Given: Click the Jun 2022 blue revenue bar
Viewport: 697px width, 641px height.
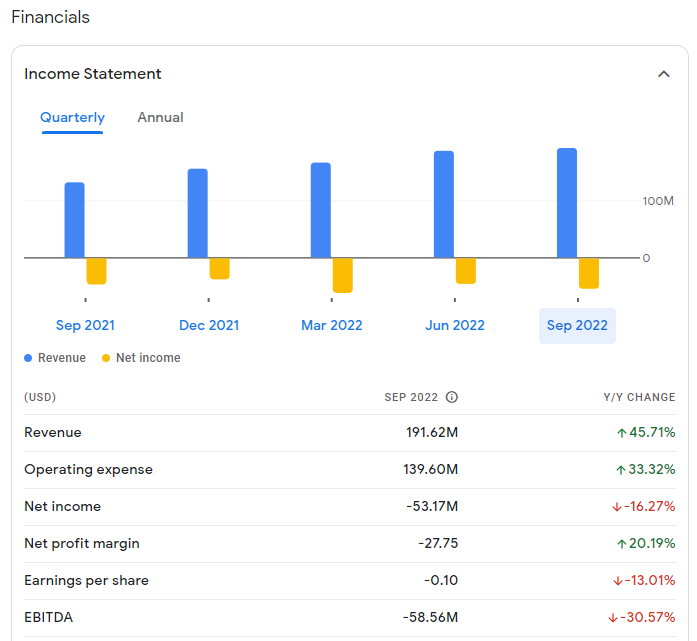Looking at the screenshot, I should tap(444, 204).
